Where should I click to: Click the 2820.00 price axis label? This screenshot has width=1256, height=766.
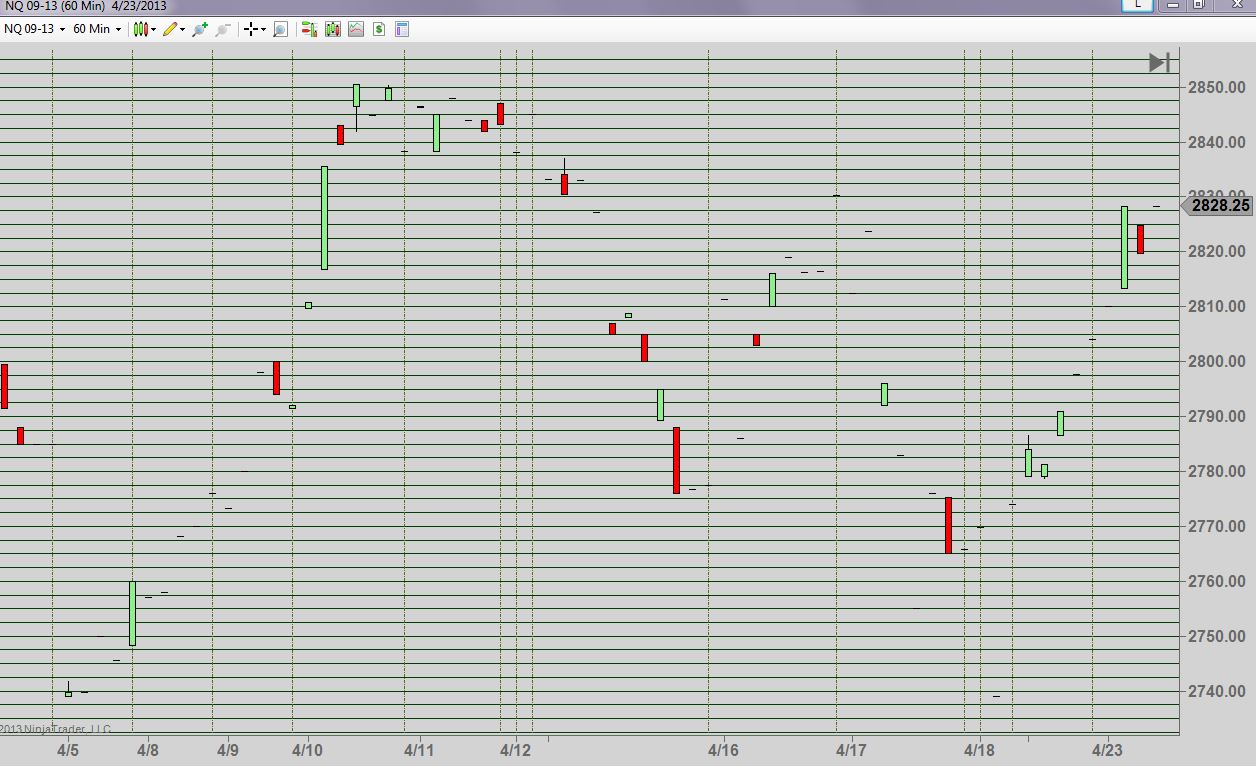click(x=1217, y=251)
